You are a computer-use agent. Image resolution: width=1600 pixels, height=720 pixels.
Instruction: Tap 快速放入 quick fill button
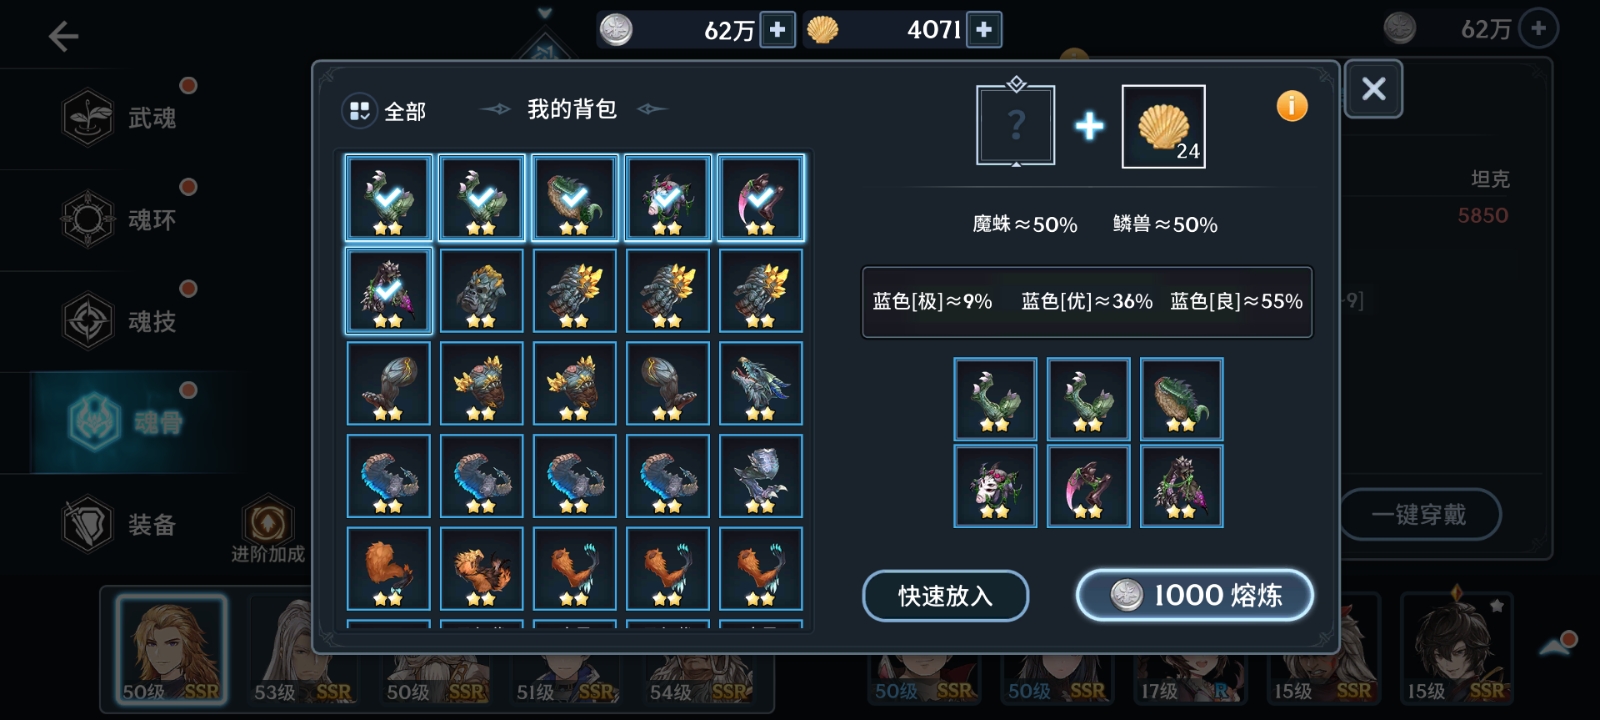click(945, 596)
